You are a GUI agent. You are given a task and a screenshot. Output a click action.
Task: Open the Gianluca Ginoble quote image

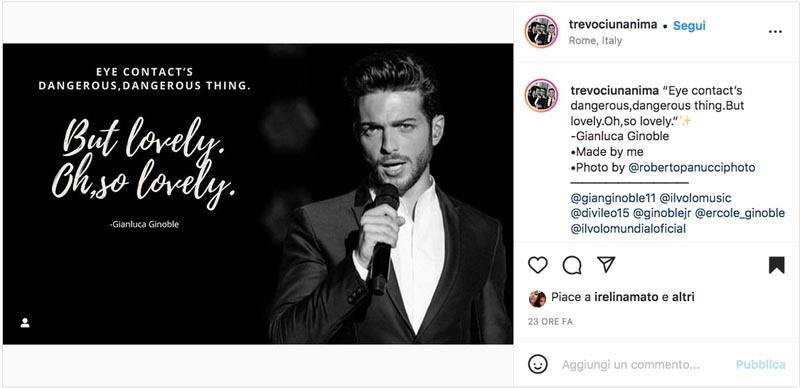coord(258,193)
